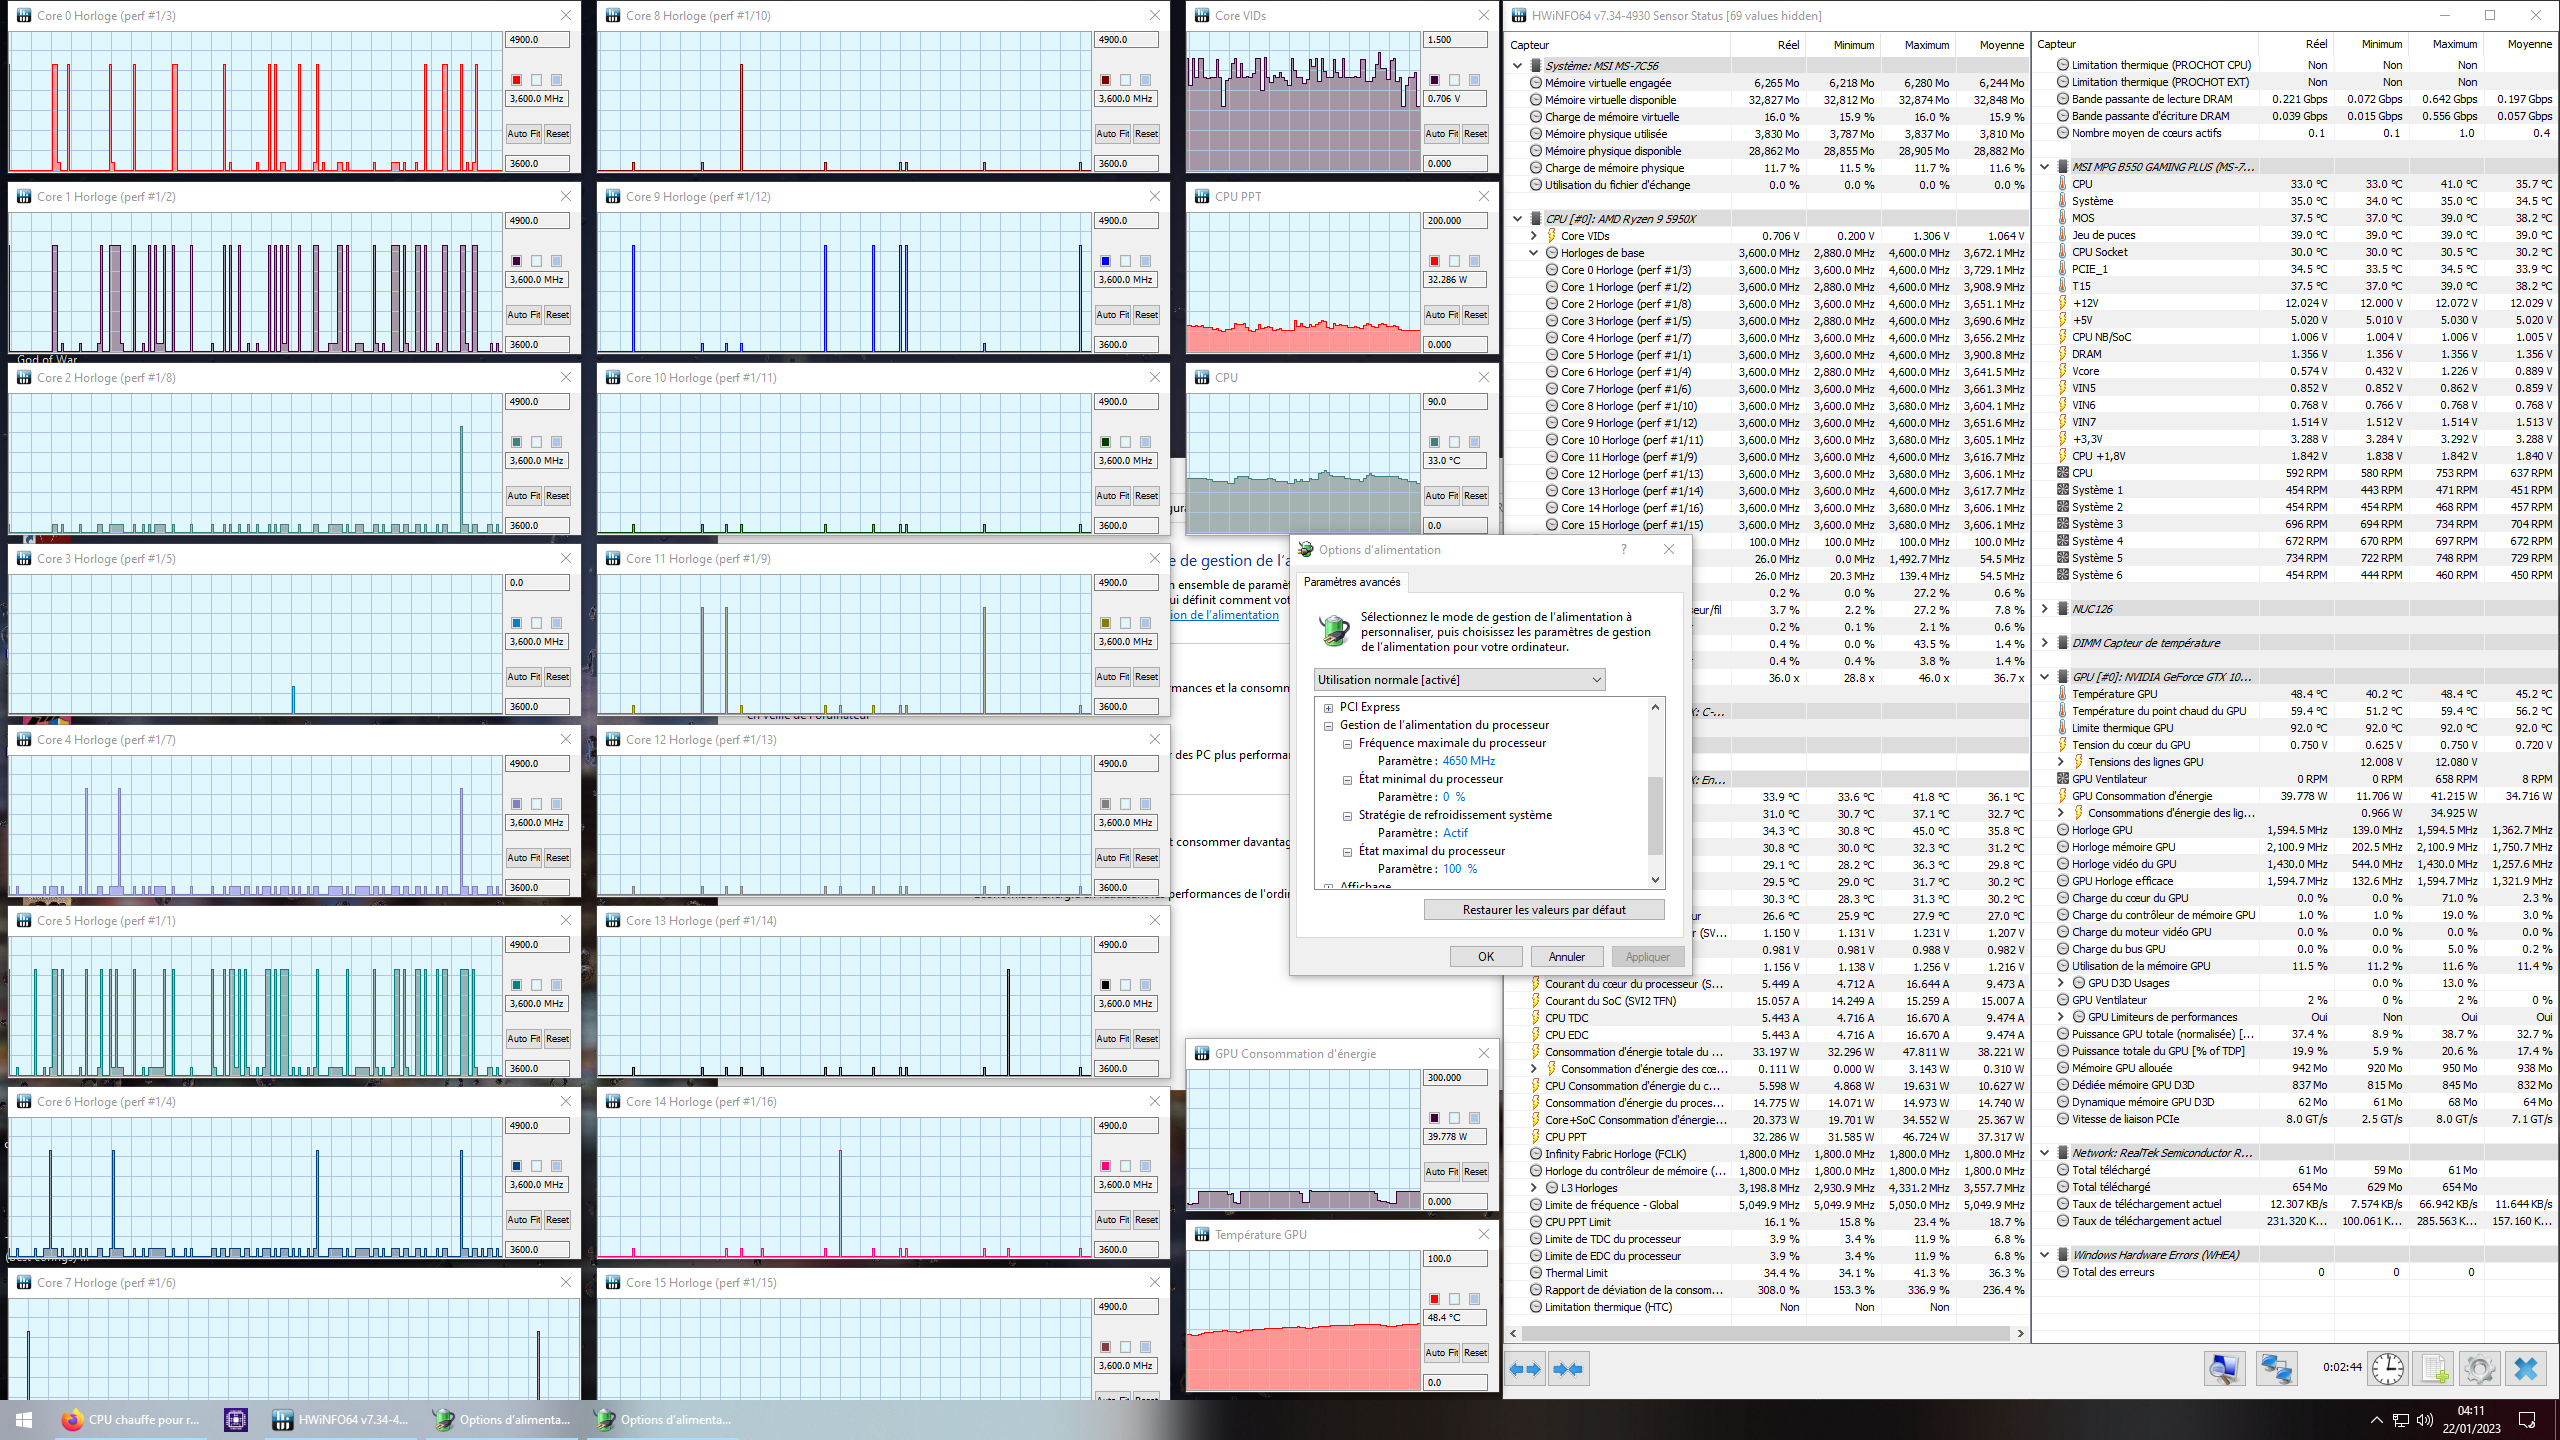Click 'Restaurer les valeurs par défaut' button
The width and height of the screenshot is (2560, 1440).
(1543, 910)
